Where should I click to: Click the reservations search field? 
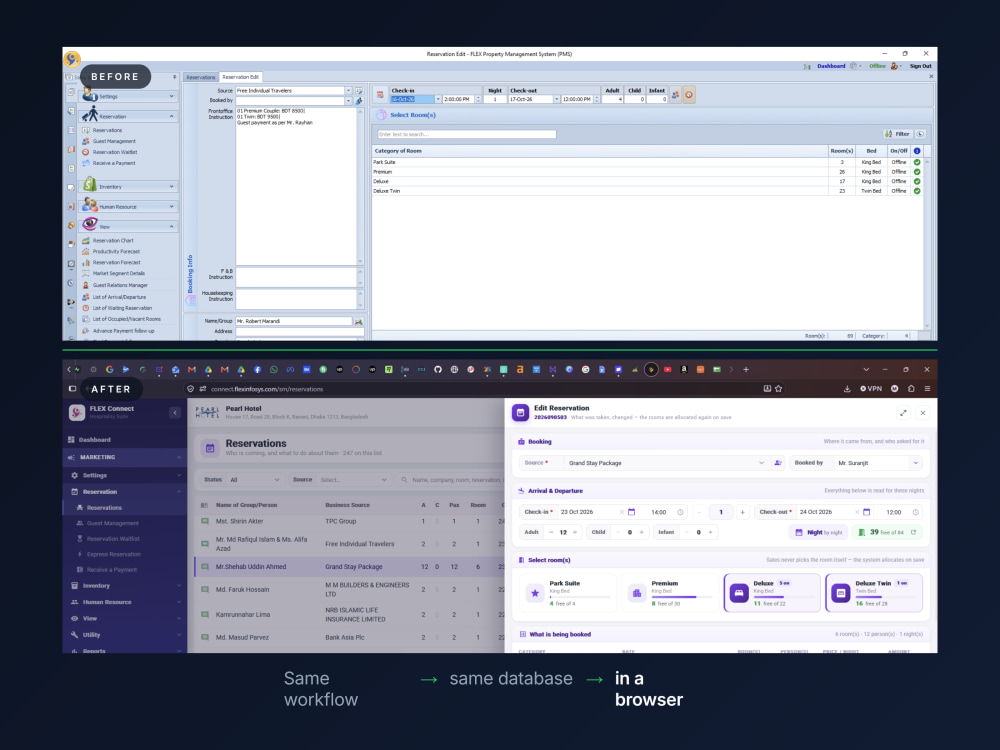[450, 480]
